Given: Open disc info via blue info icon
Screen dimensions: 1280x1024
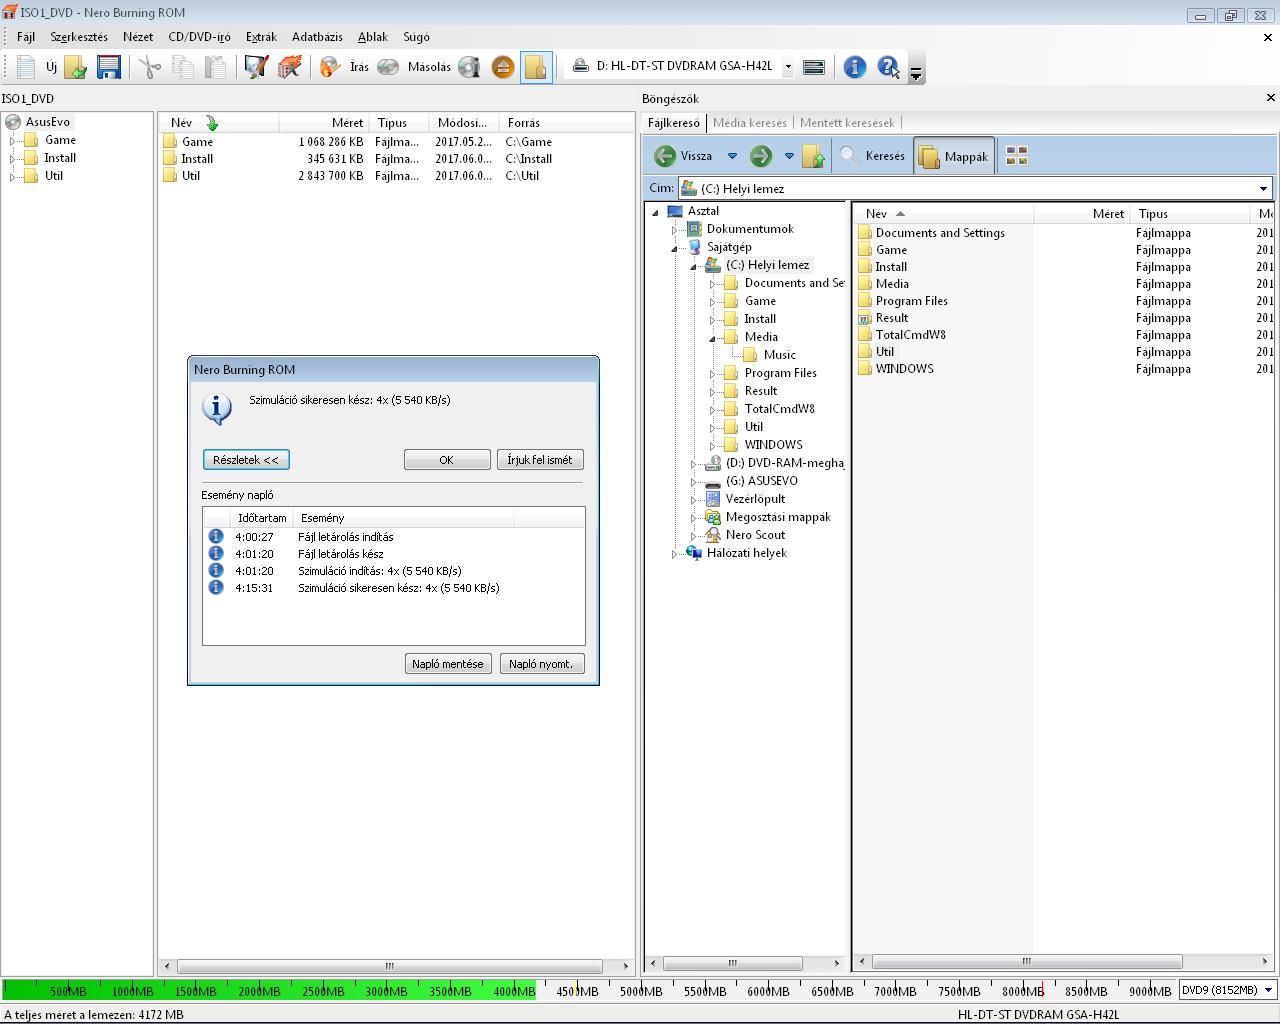Looking at the screenshot, I should click(854, 67).
